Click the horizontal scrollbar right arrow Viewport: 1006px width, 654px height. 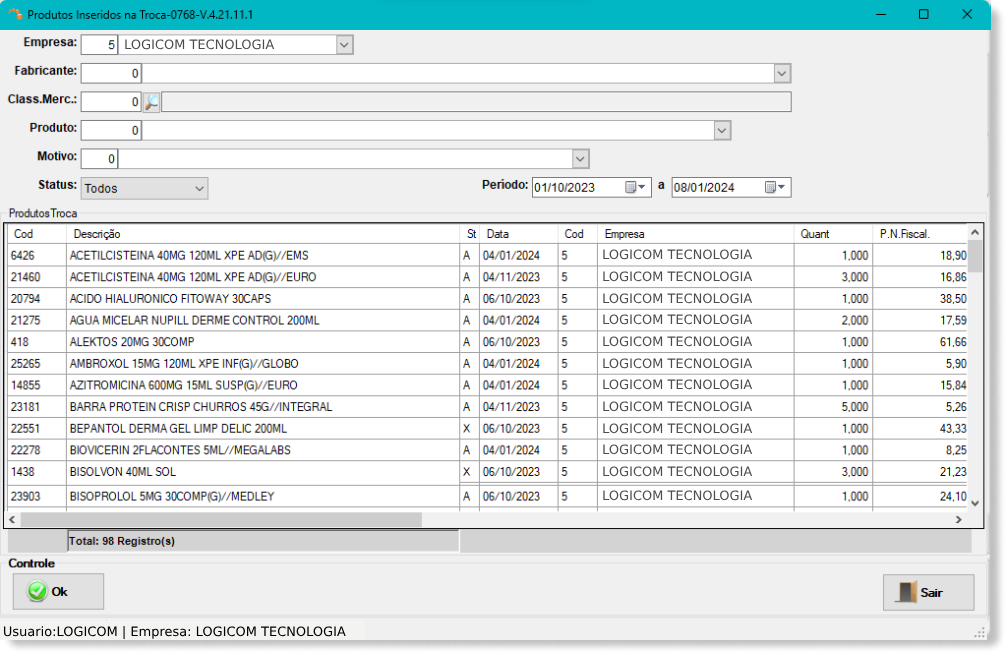click(x=957, y=520)
